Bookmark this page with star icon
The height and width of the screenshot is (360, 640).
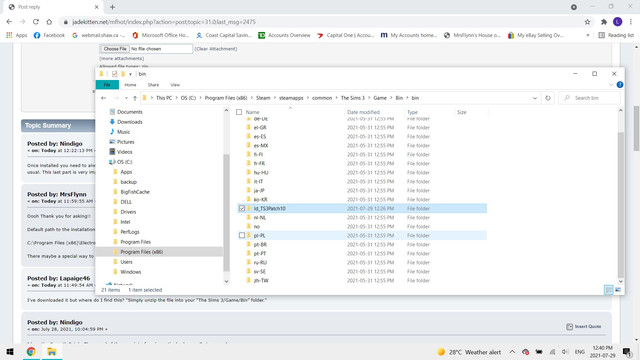(587, 22)
